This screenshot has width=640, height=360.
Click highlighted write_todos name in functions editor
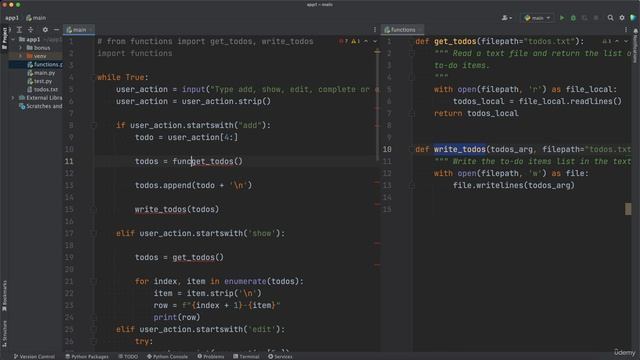tap(460, 149)
